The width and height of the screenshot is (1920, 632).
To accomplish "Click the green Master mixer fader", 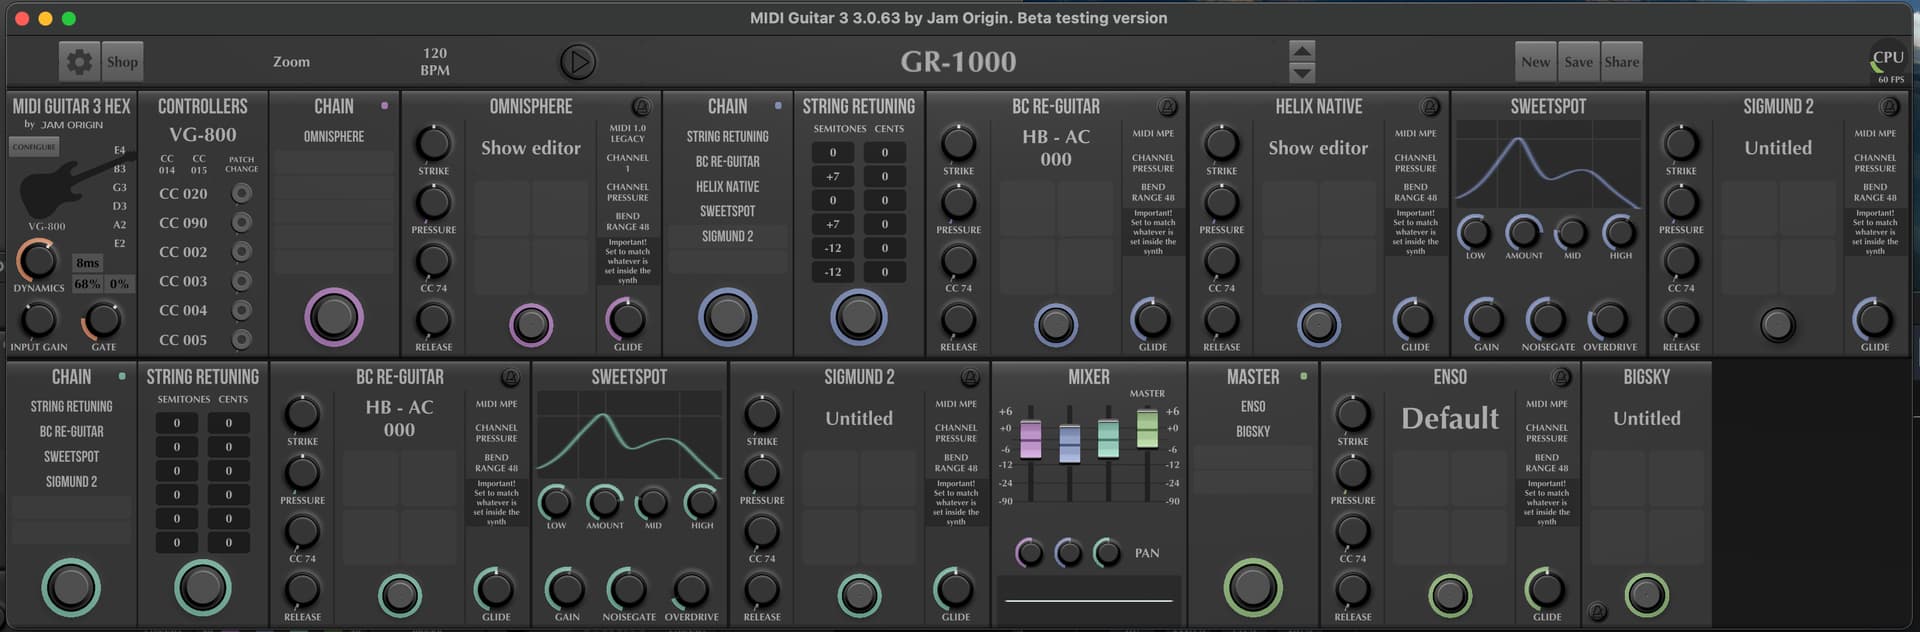I will 1147,428.
